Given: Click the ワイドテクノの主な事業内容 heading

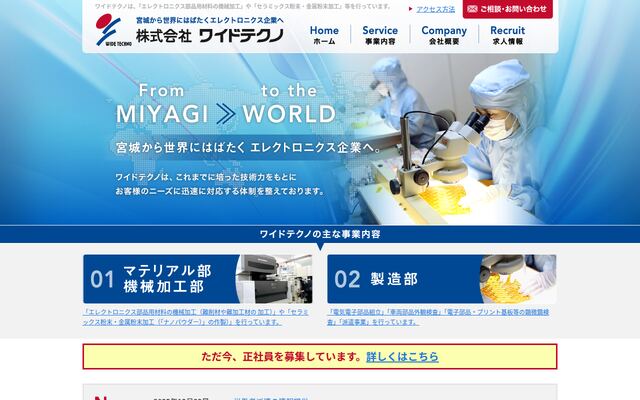Looking at the screenshot, I should click(320, 234).
